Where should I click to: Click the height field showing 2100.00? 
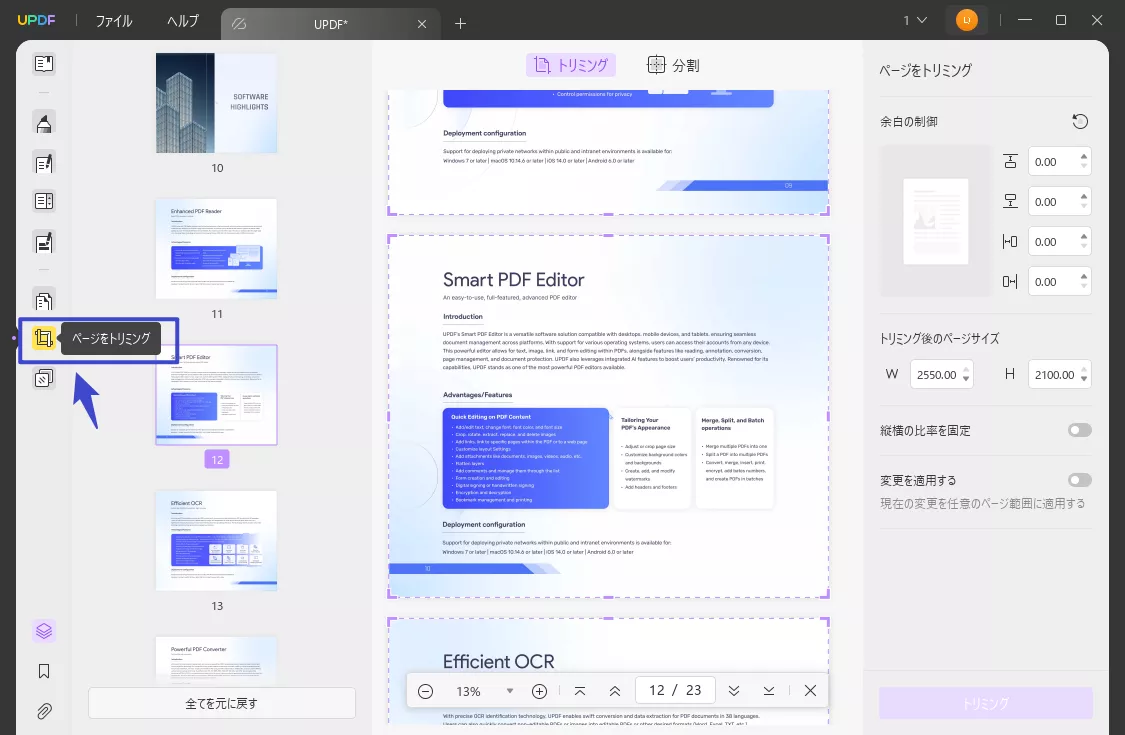point(1059,374)
